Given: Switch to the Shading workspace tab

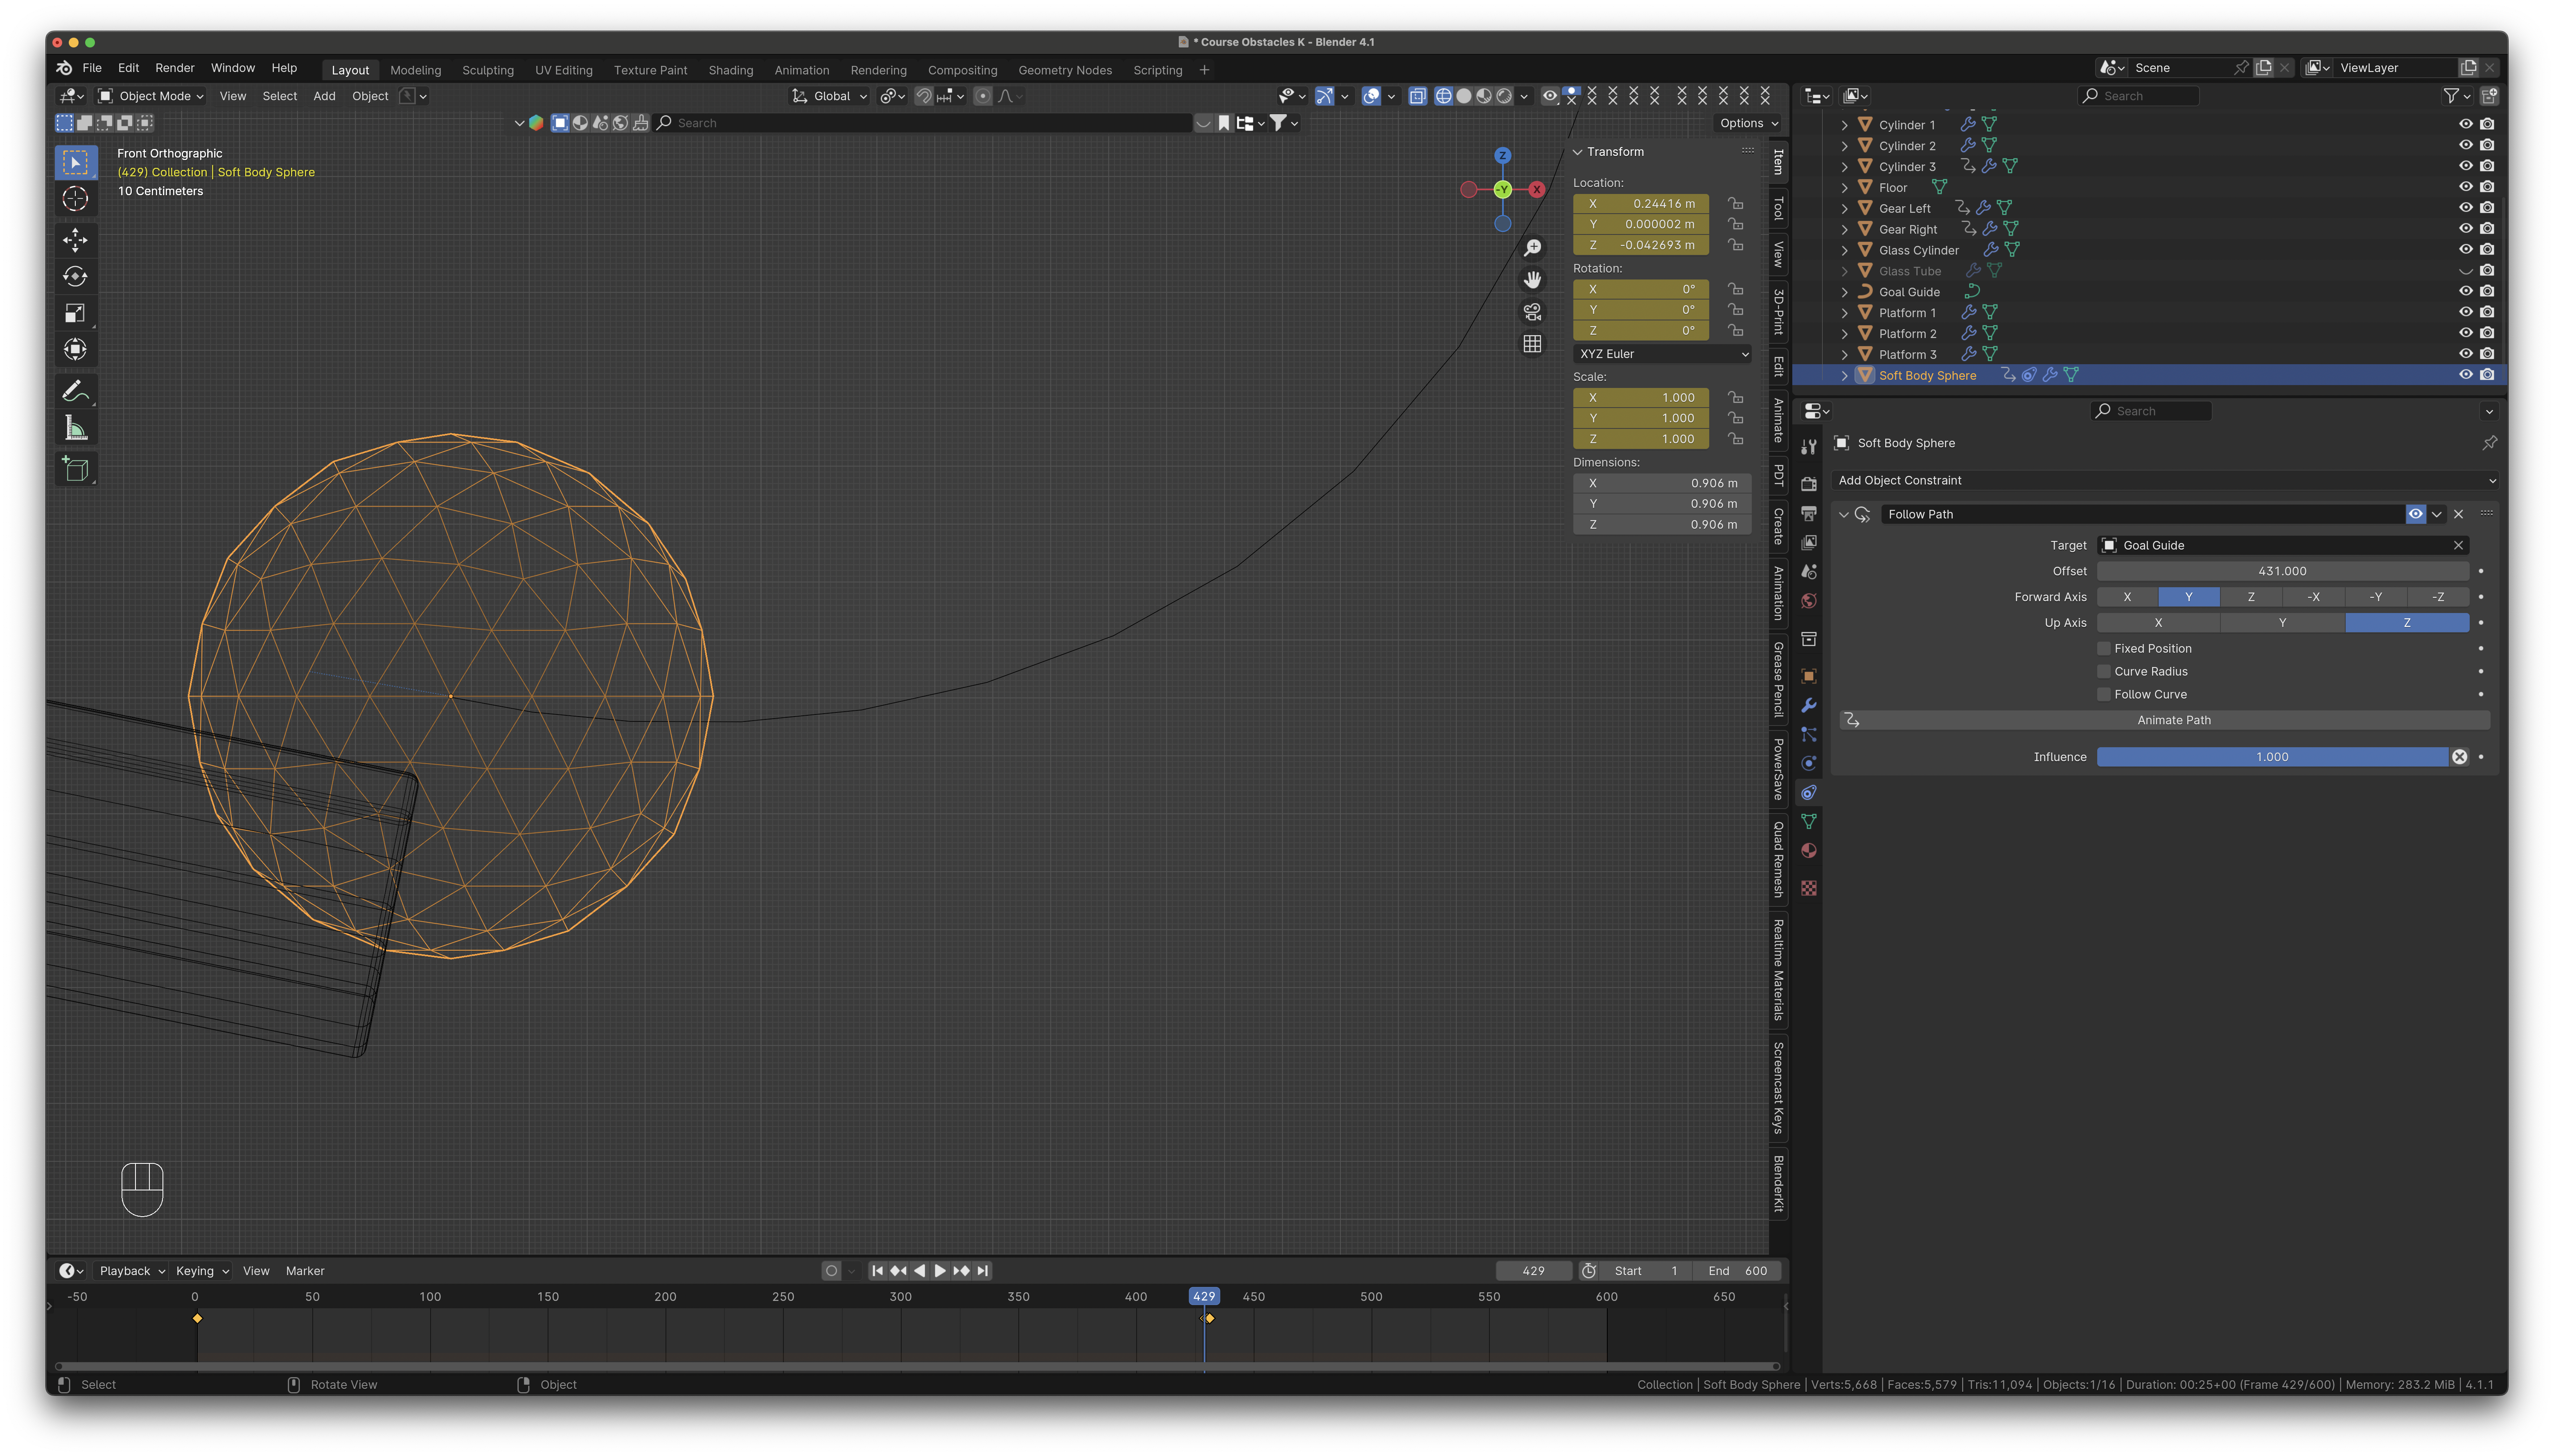Looking at the screenshot, I should click(731, 70).
